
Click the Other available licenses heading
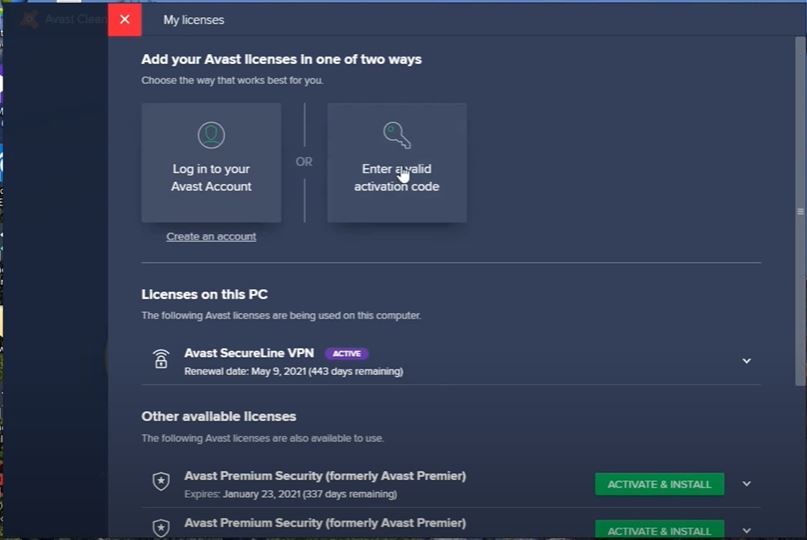pos(219,416)
